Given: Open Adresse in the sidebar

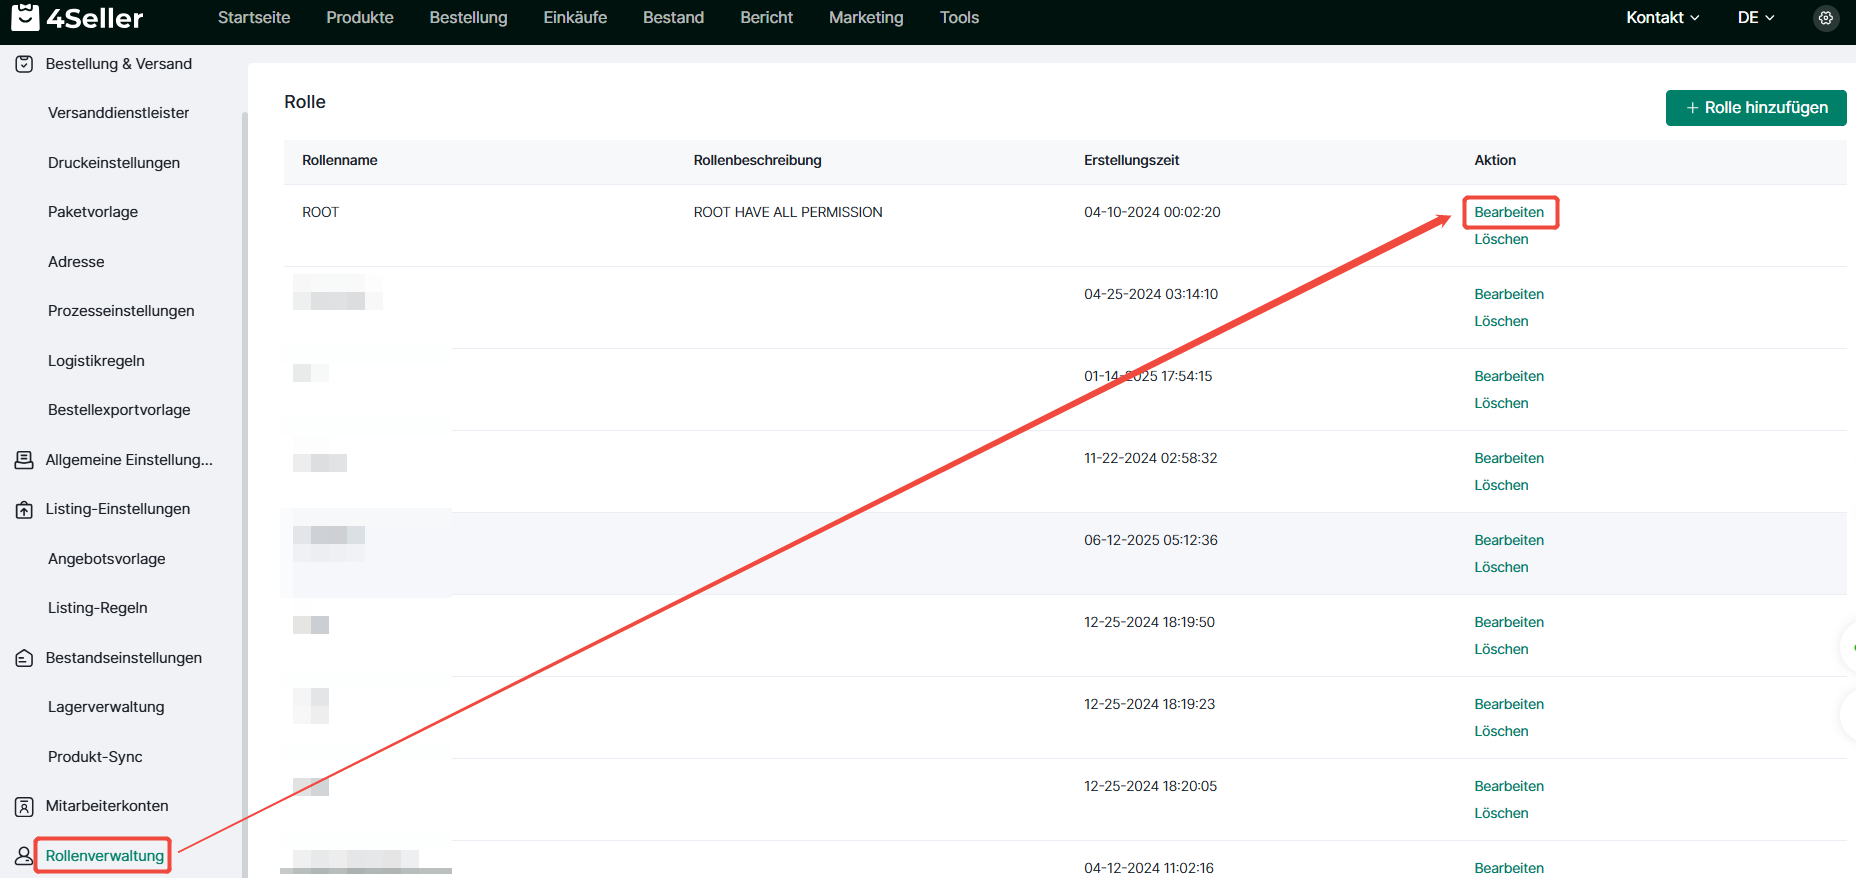Looking at the screenshot, I should [x=76, y=262].
